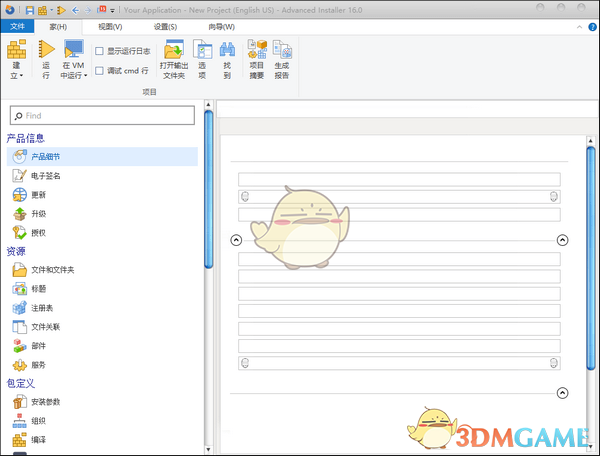Image resolution: width=600 pixels, height=456 pixels.
Task: Click the 包定义 section heading
Action: pos(21,383)
